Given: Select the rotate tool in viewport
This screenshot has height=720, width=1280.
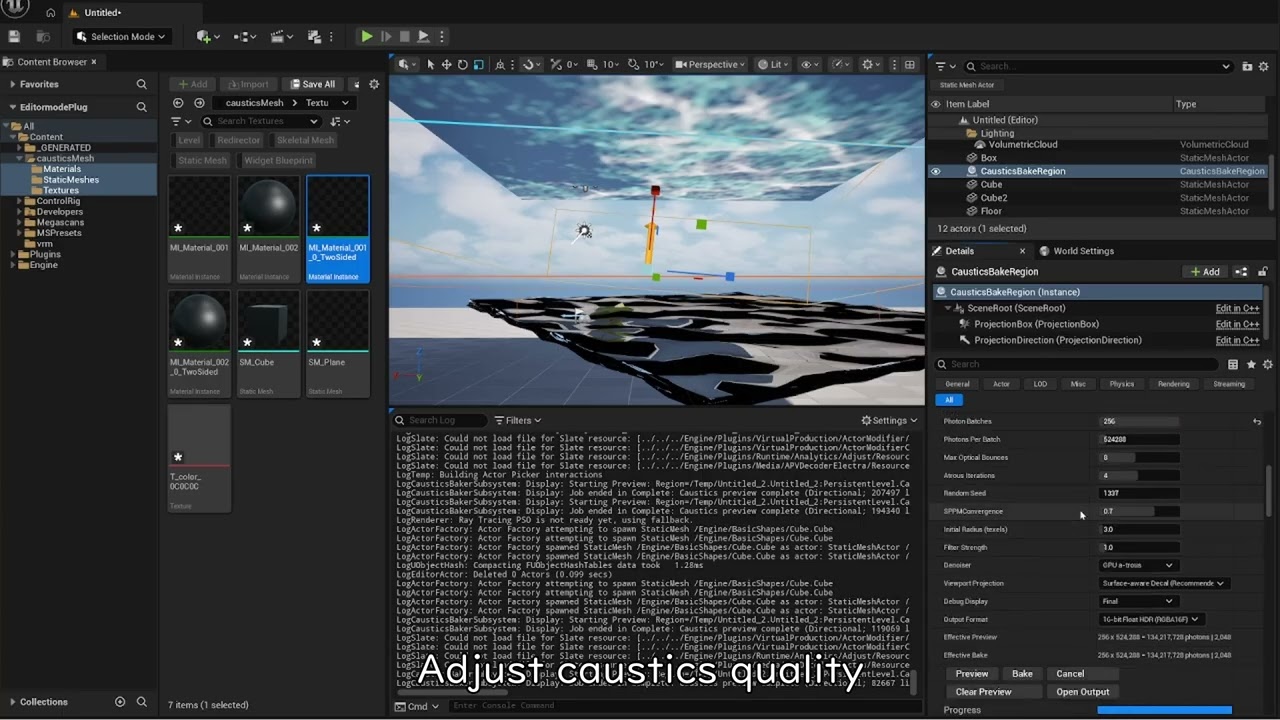Looking at the screenshot, I should [x=462, y=65].
